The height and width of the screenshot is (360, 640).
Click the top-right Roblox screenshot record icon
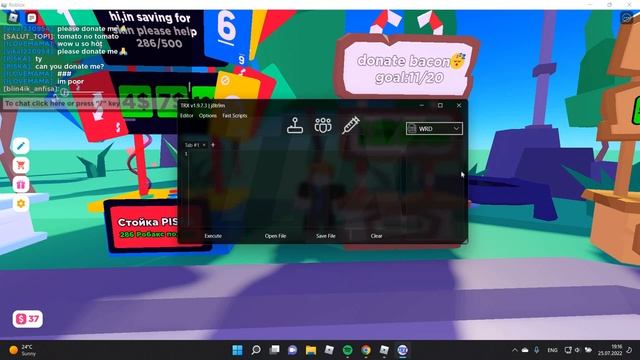626,18
